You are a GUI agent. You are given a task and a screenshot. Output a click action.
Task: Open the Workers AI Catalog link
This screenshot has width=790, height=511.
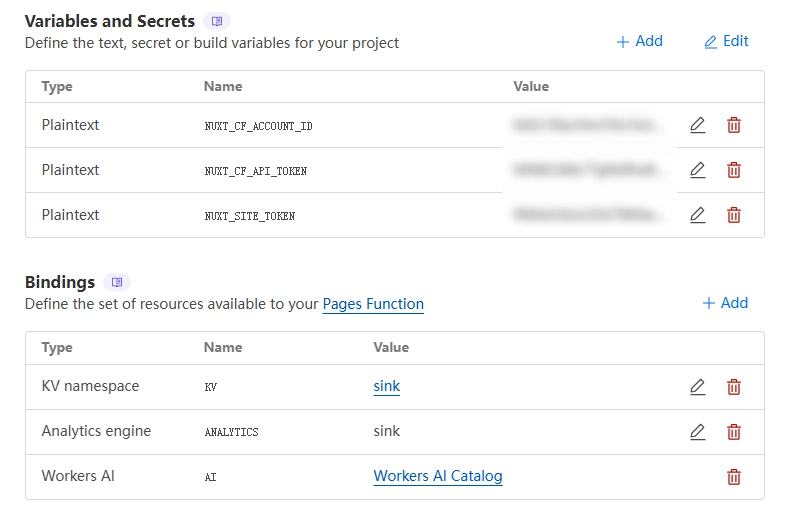click(x=437, y=476)
